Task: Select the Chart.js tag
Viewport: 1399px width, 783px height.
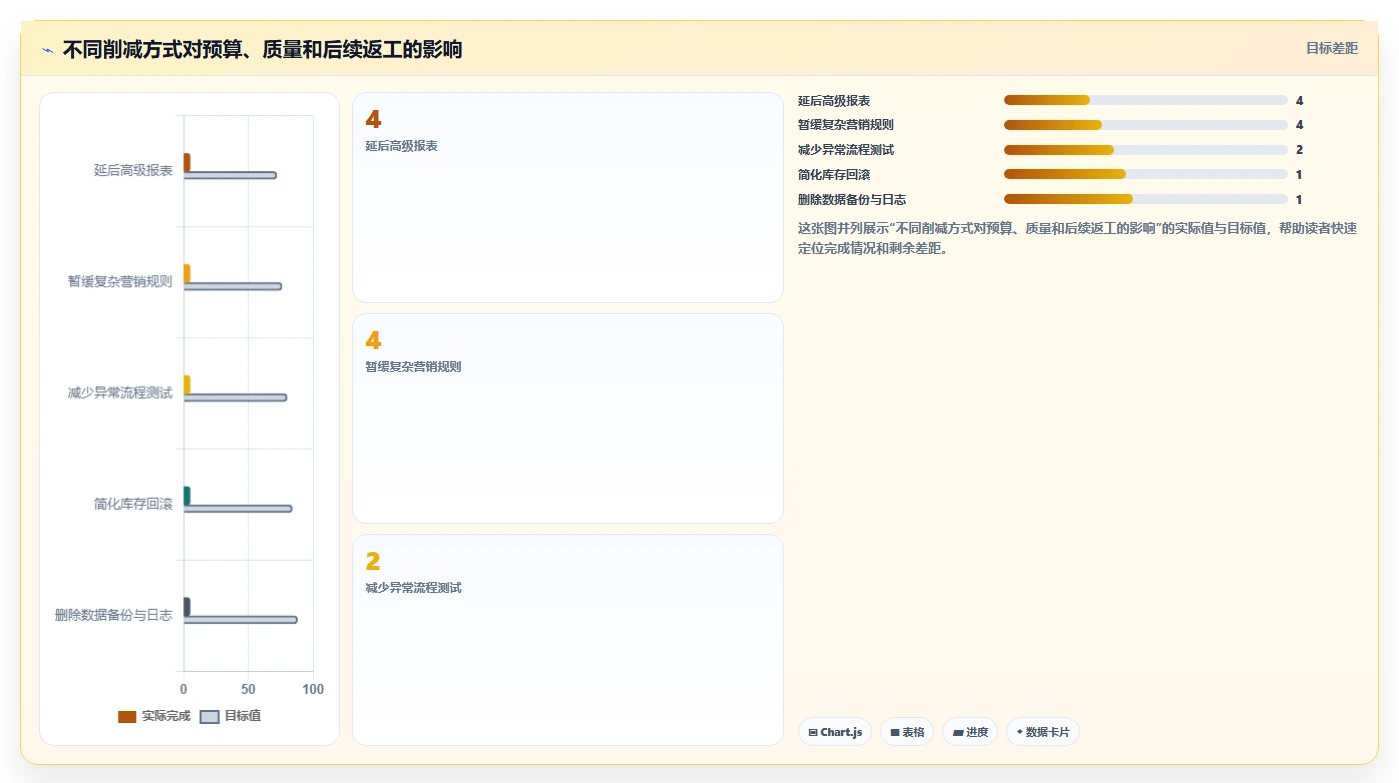Action: 835,732
